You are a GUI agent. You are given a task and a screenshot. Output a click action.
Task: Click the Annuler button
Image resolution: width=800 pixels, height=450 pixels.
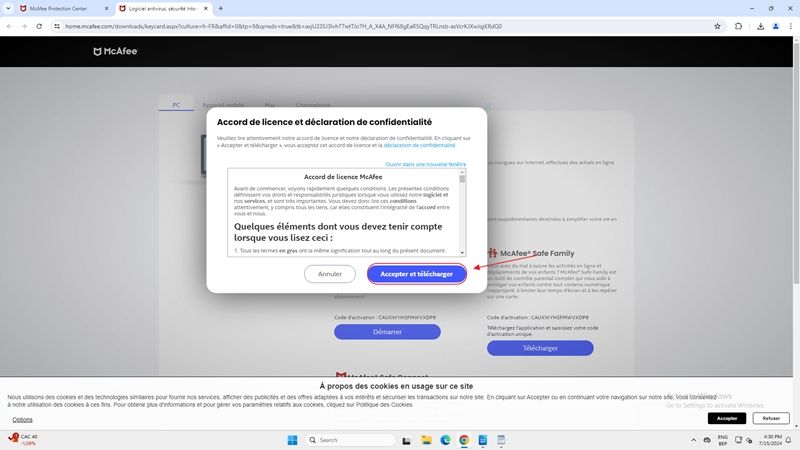point(330,274)
